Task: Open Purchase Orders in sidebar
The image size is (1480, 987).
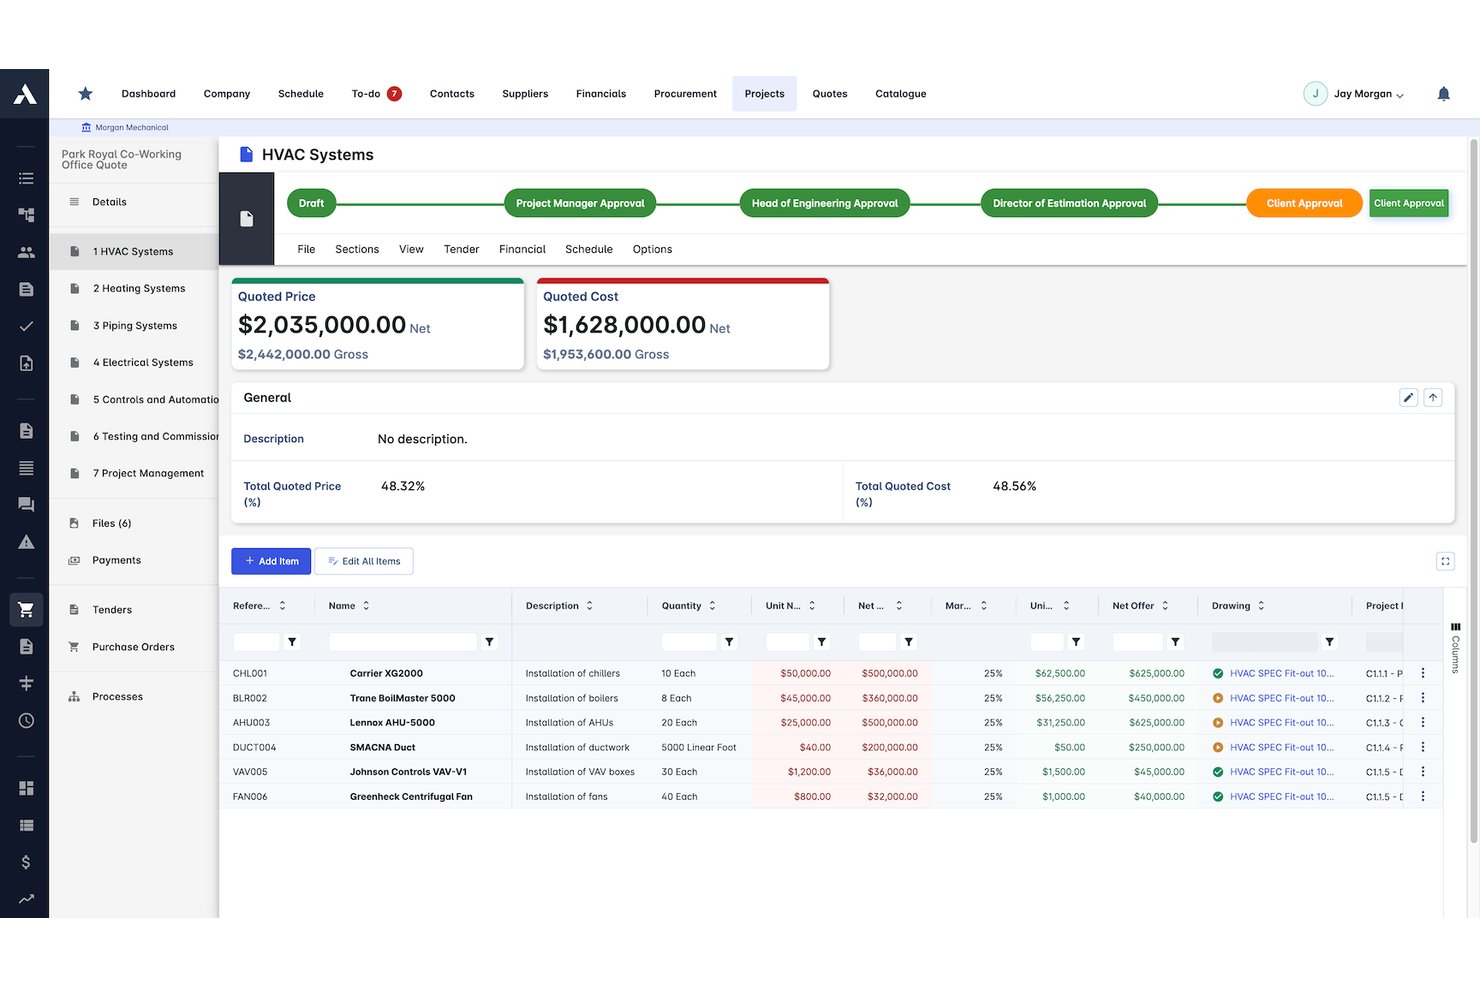Action: pos(133,647)
